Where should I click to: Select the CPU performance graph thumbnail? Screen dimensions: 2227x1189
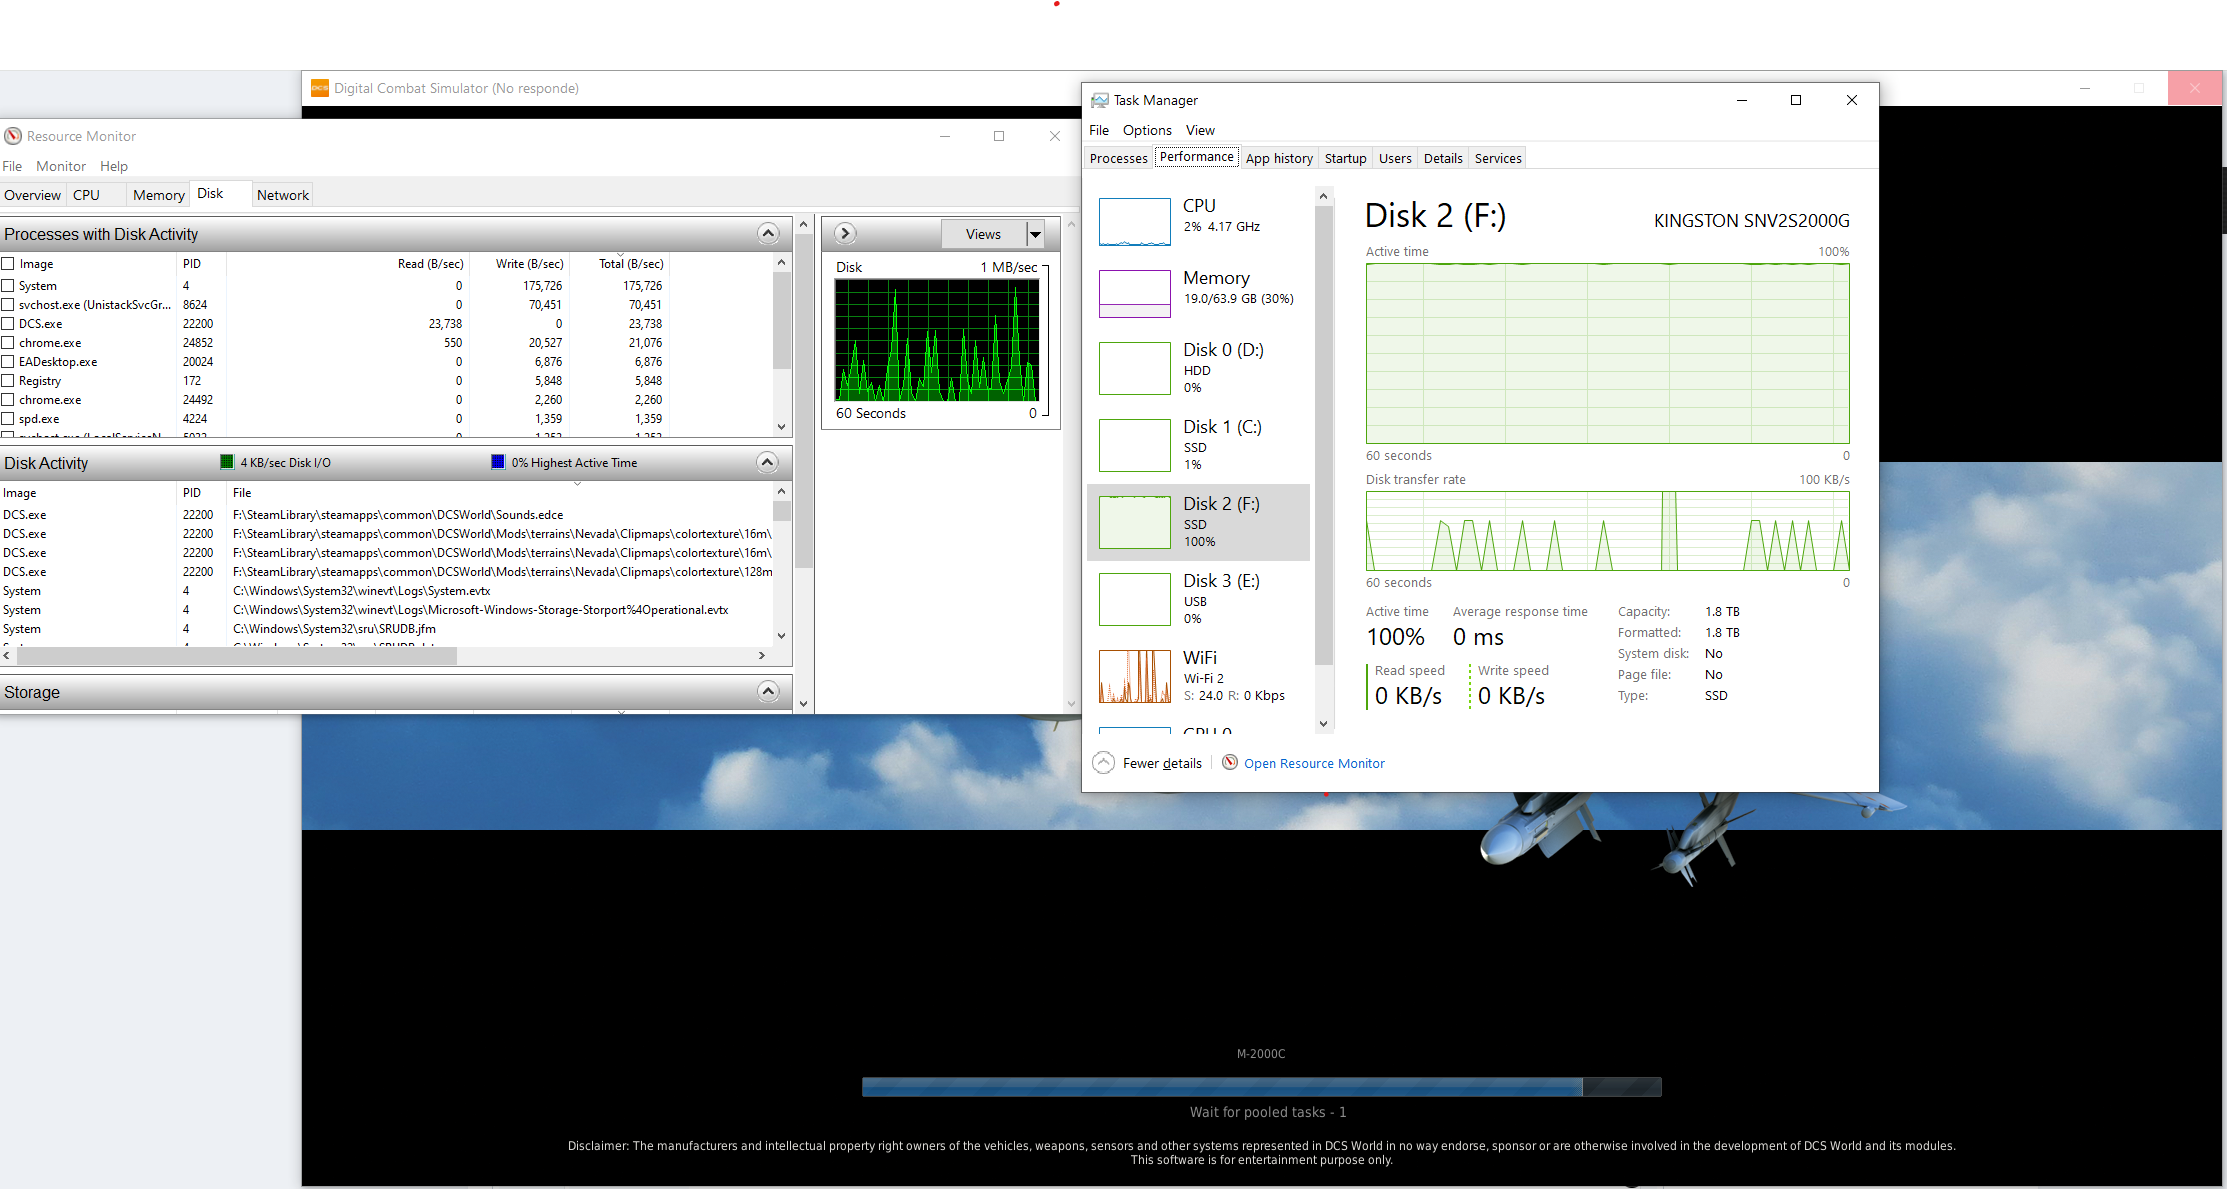click(x=1134, y=221)
